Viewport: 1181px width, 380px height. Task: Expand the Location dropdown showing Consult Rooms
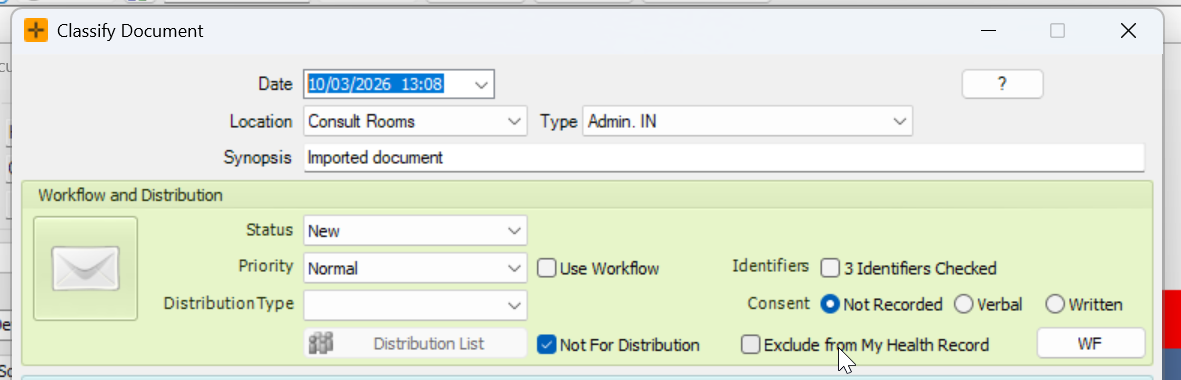pos(514,121)
